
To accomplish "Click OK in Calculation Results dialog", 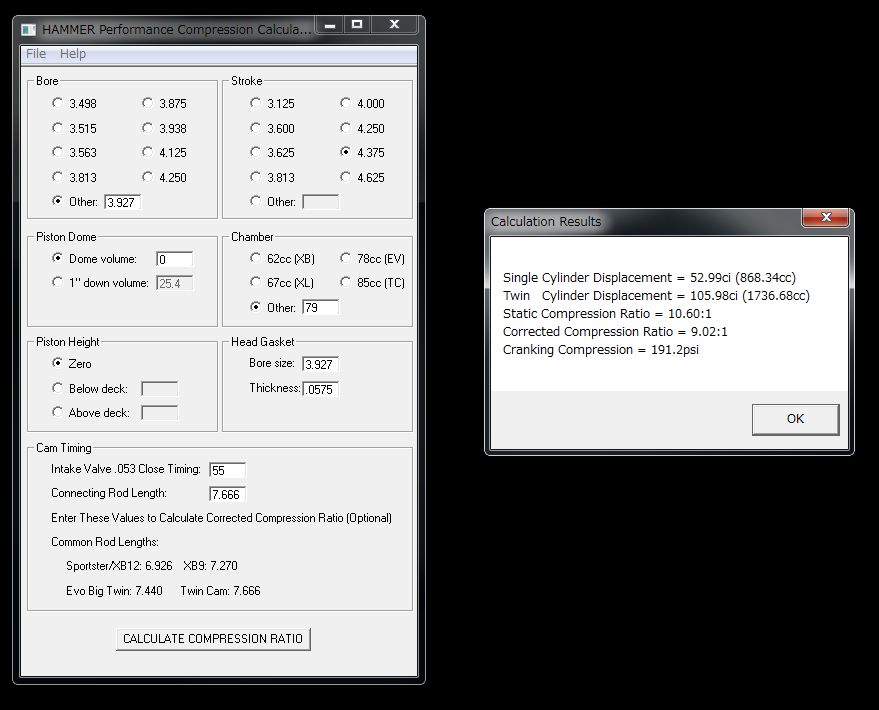I will point(795,419).
